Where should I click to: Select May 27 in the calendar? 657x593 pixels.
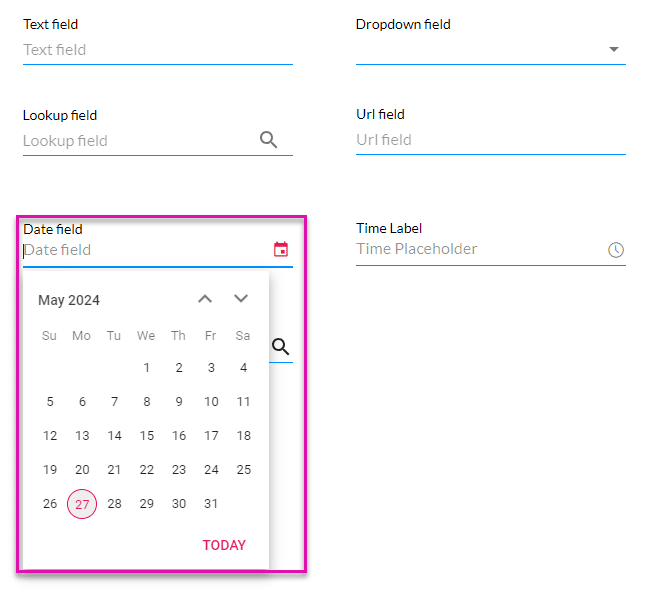pos(82,504)
